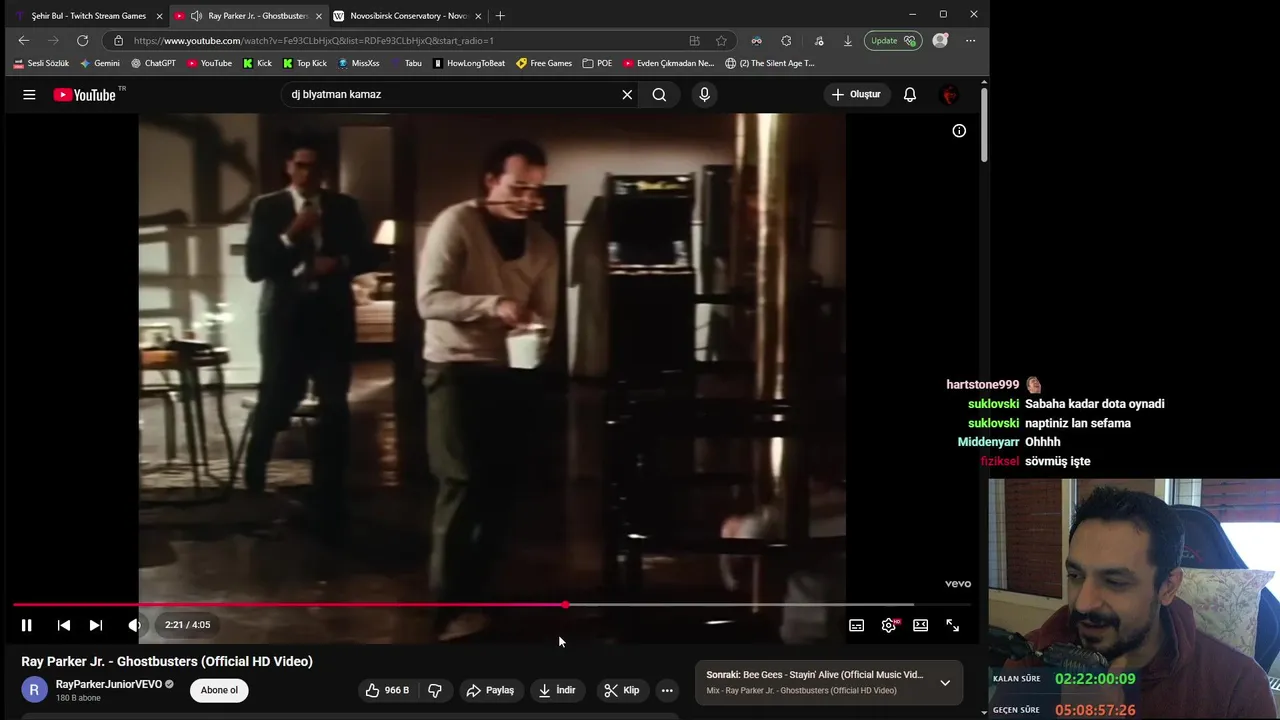Click the page vertical scrollbar
This screenshot has width=1280, height=720.
pos(984,125)
